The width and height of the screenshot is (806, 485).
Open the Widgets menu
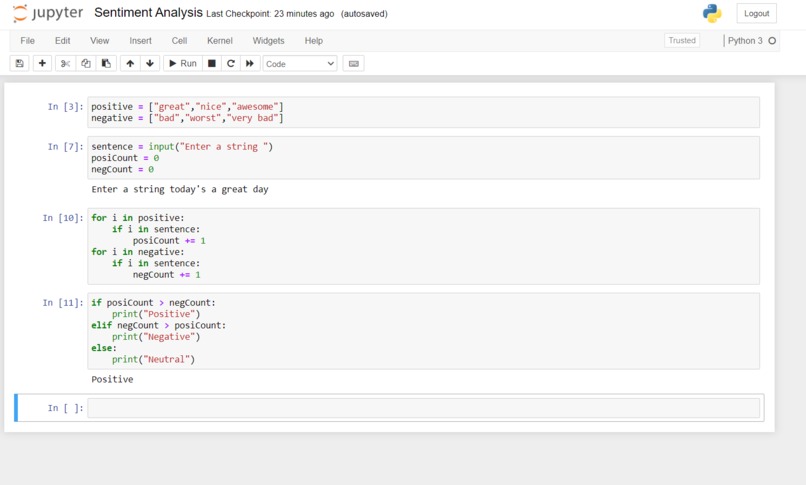(x=268, y=41)
